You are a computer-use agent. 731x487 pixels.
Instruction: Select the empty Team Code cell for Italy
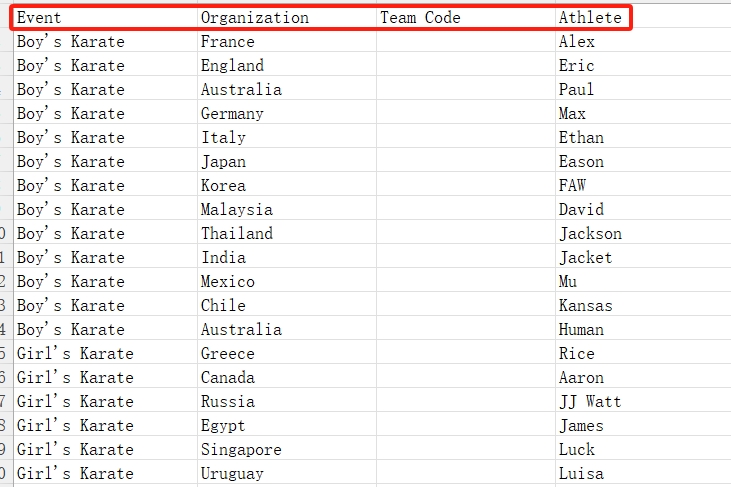coord(466,138)
